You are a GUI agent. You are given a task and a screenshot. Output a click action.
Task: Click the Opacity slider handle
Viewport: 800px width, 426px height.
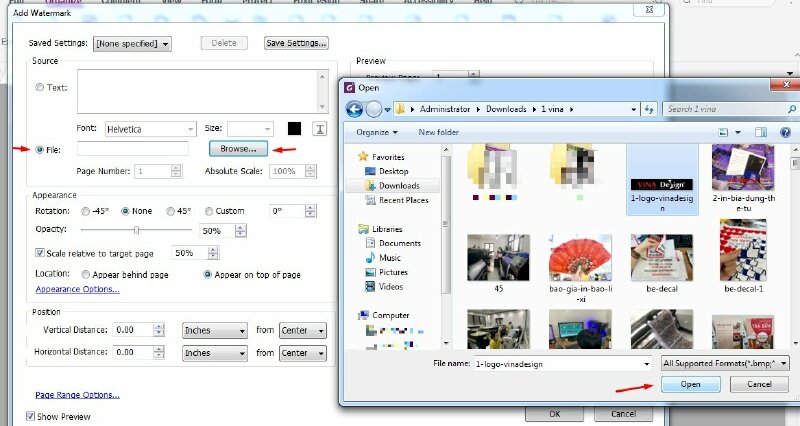click(136, 230)
